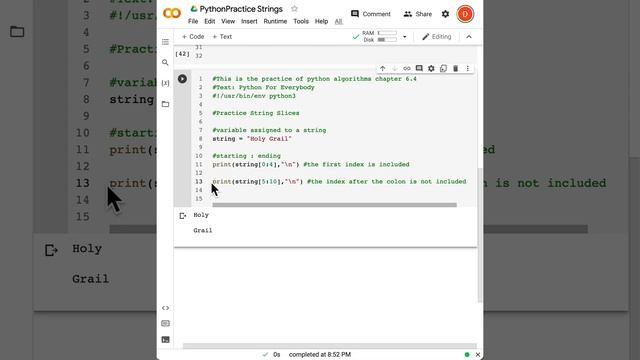Screen dimensions: 640x360
Task: Collapse the header with the caret
Action: pyautogui.click(x=469, y=37)
